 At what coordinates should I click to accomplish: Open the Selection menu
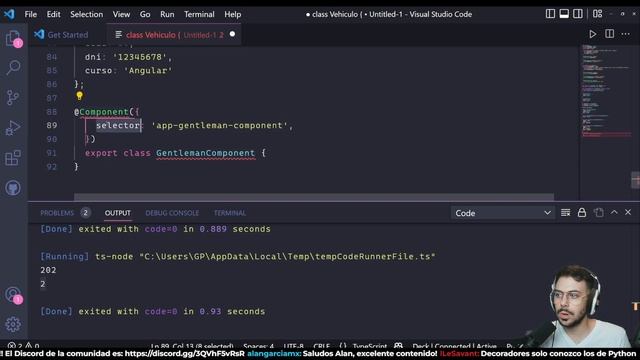click(87, 14)
